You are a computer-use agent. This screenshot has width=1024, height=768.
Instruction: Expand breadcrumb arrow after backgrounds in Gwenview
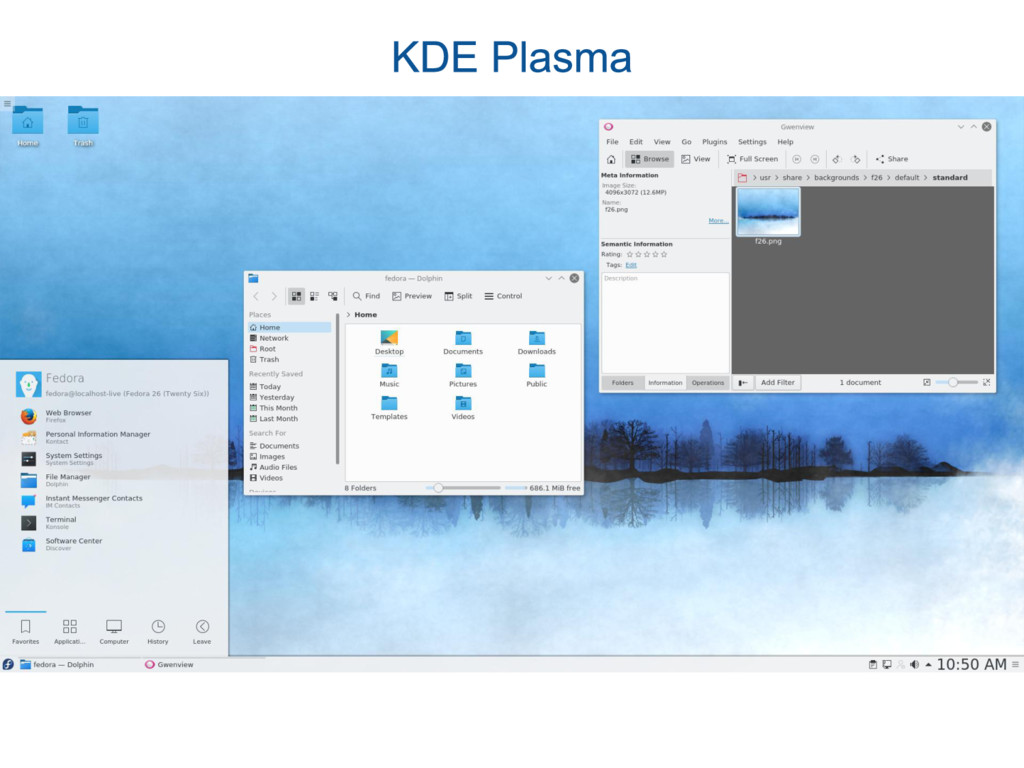865,178
